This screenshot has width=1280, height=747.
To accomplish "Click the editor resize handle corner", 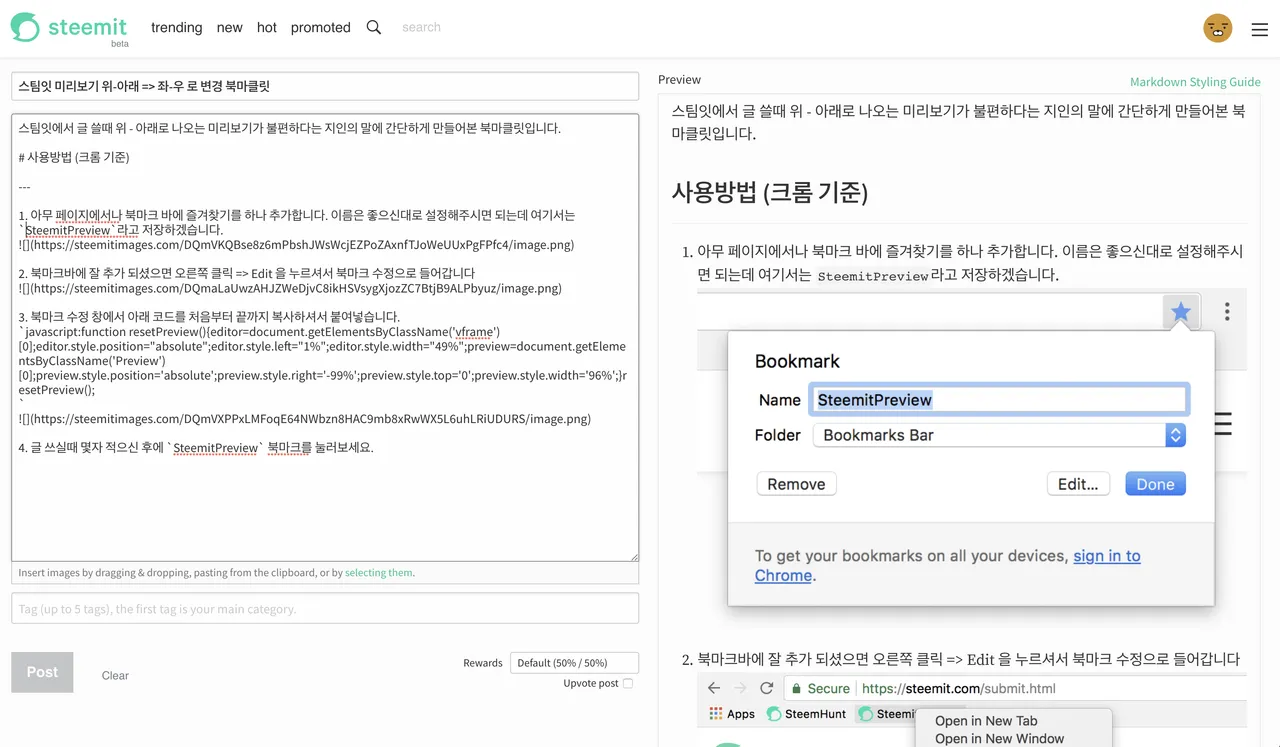I will [634, 556].
